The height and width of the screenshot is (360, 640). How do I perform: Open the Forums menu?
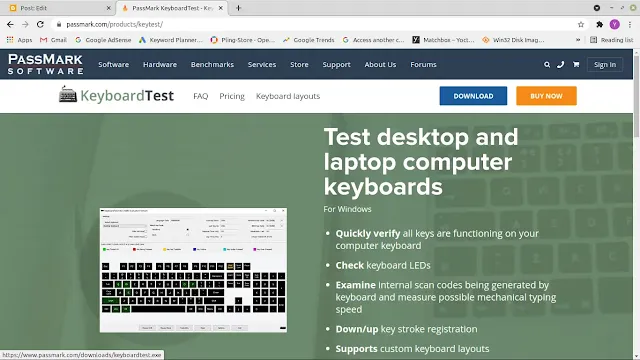pyautogui.click(x=423, y=64)
